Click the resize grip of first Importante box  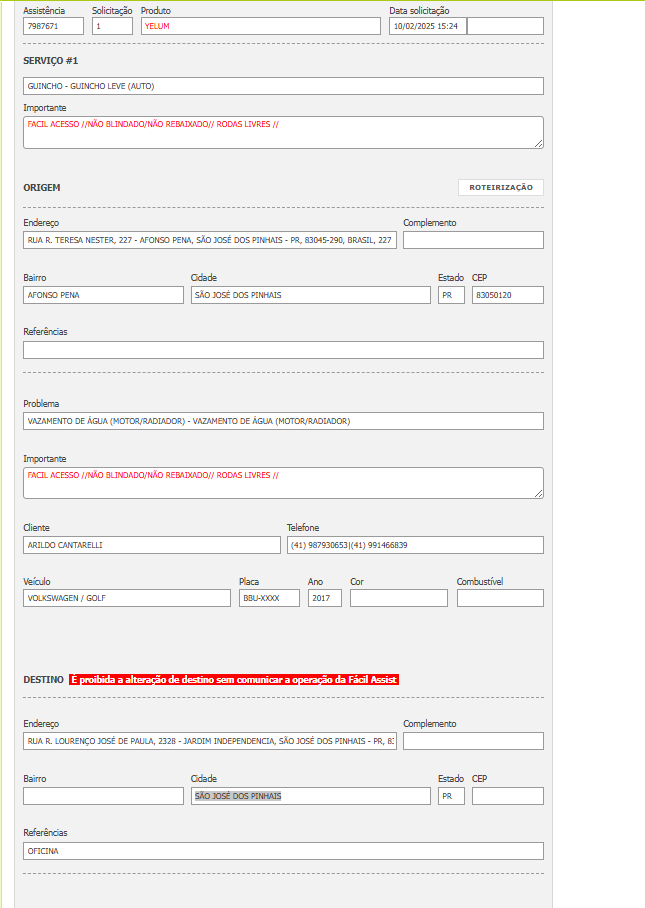[538, 144]
